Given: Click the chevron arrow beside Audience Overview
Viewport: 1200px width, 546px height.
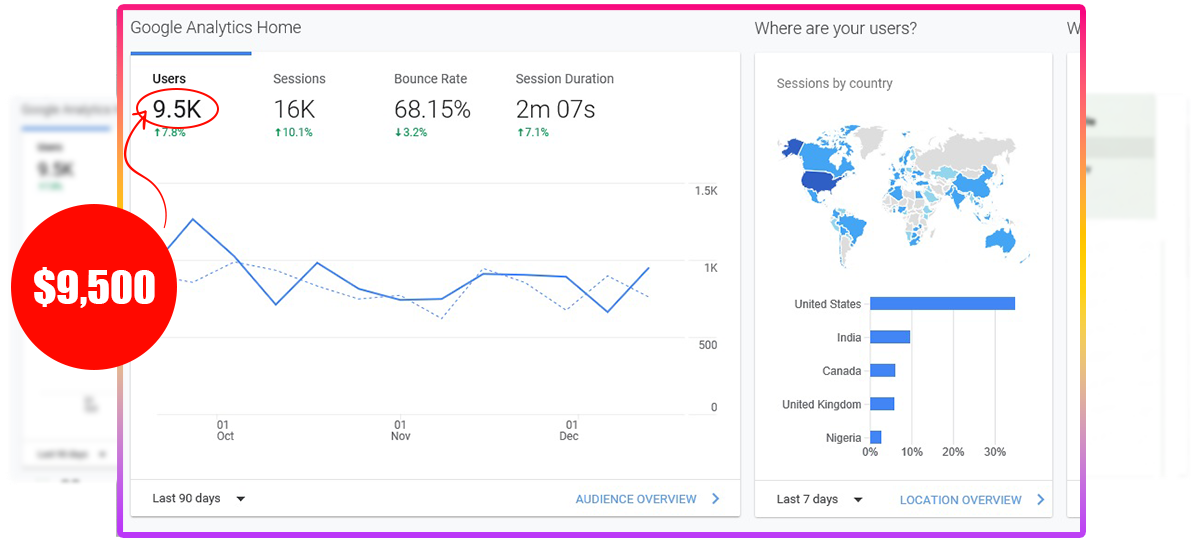Looking at the screenshot, I should [716, 498].
